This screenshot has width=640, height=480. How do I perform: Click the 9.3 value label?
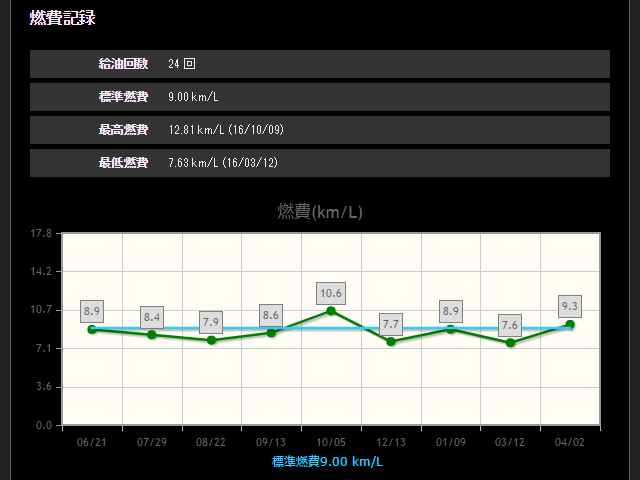(x=570, y=306)
